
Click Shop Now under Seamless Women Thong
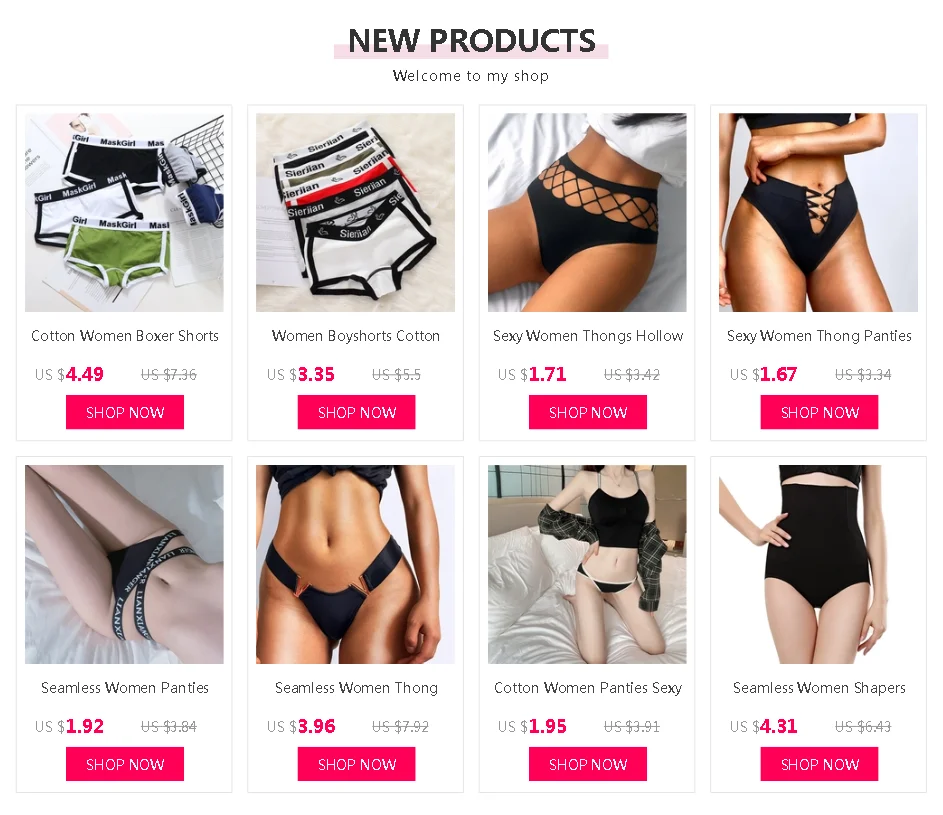(x=357, y=764)
